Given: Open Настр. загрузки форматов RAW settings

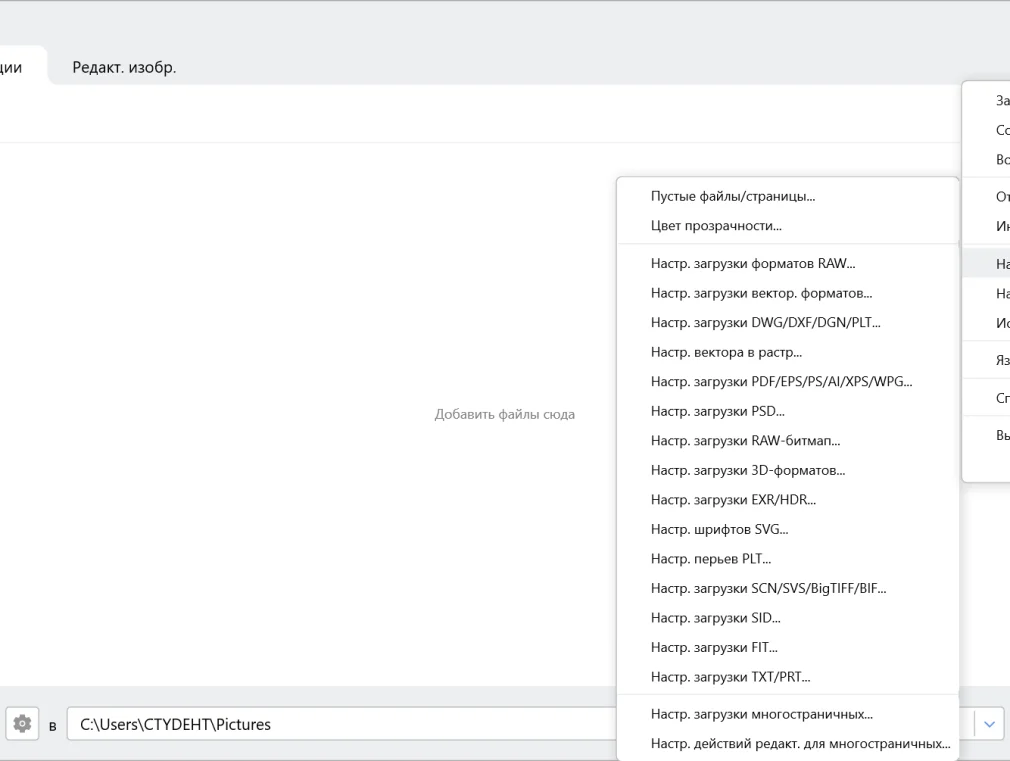Looking at the screenshot, I should (x=752, y=264).
